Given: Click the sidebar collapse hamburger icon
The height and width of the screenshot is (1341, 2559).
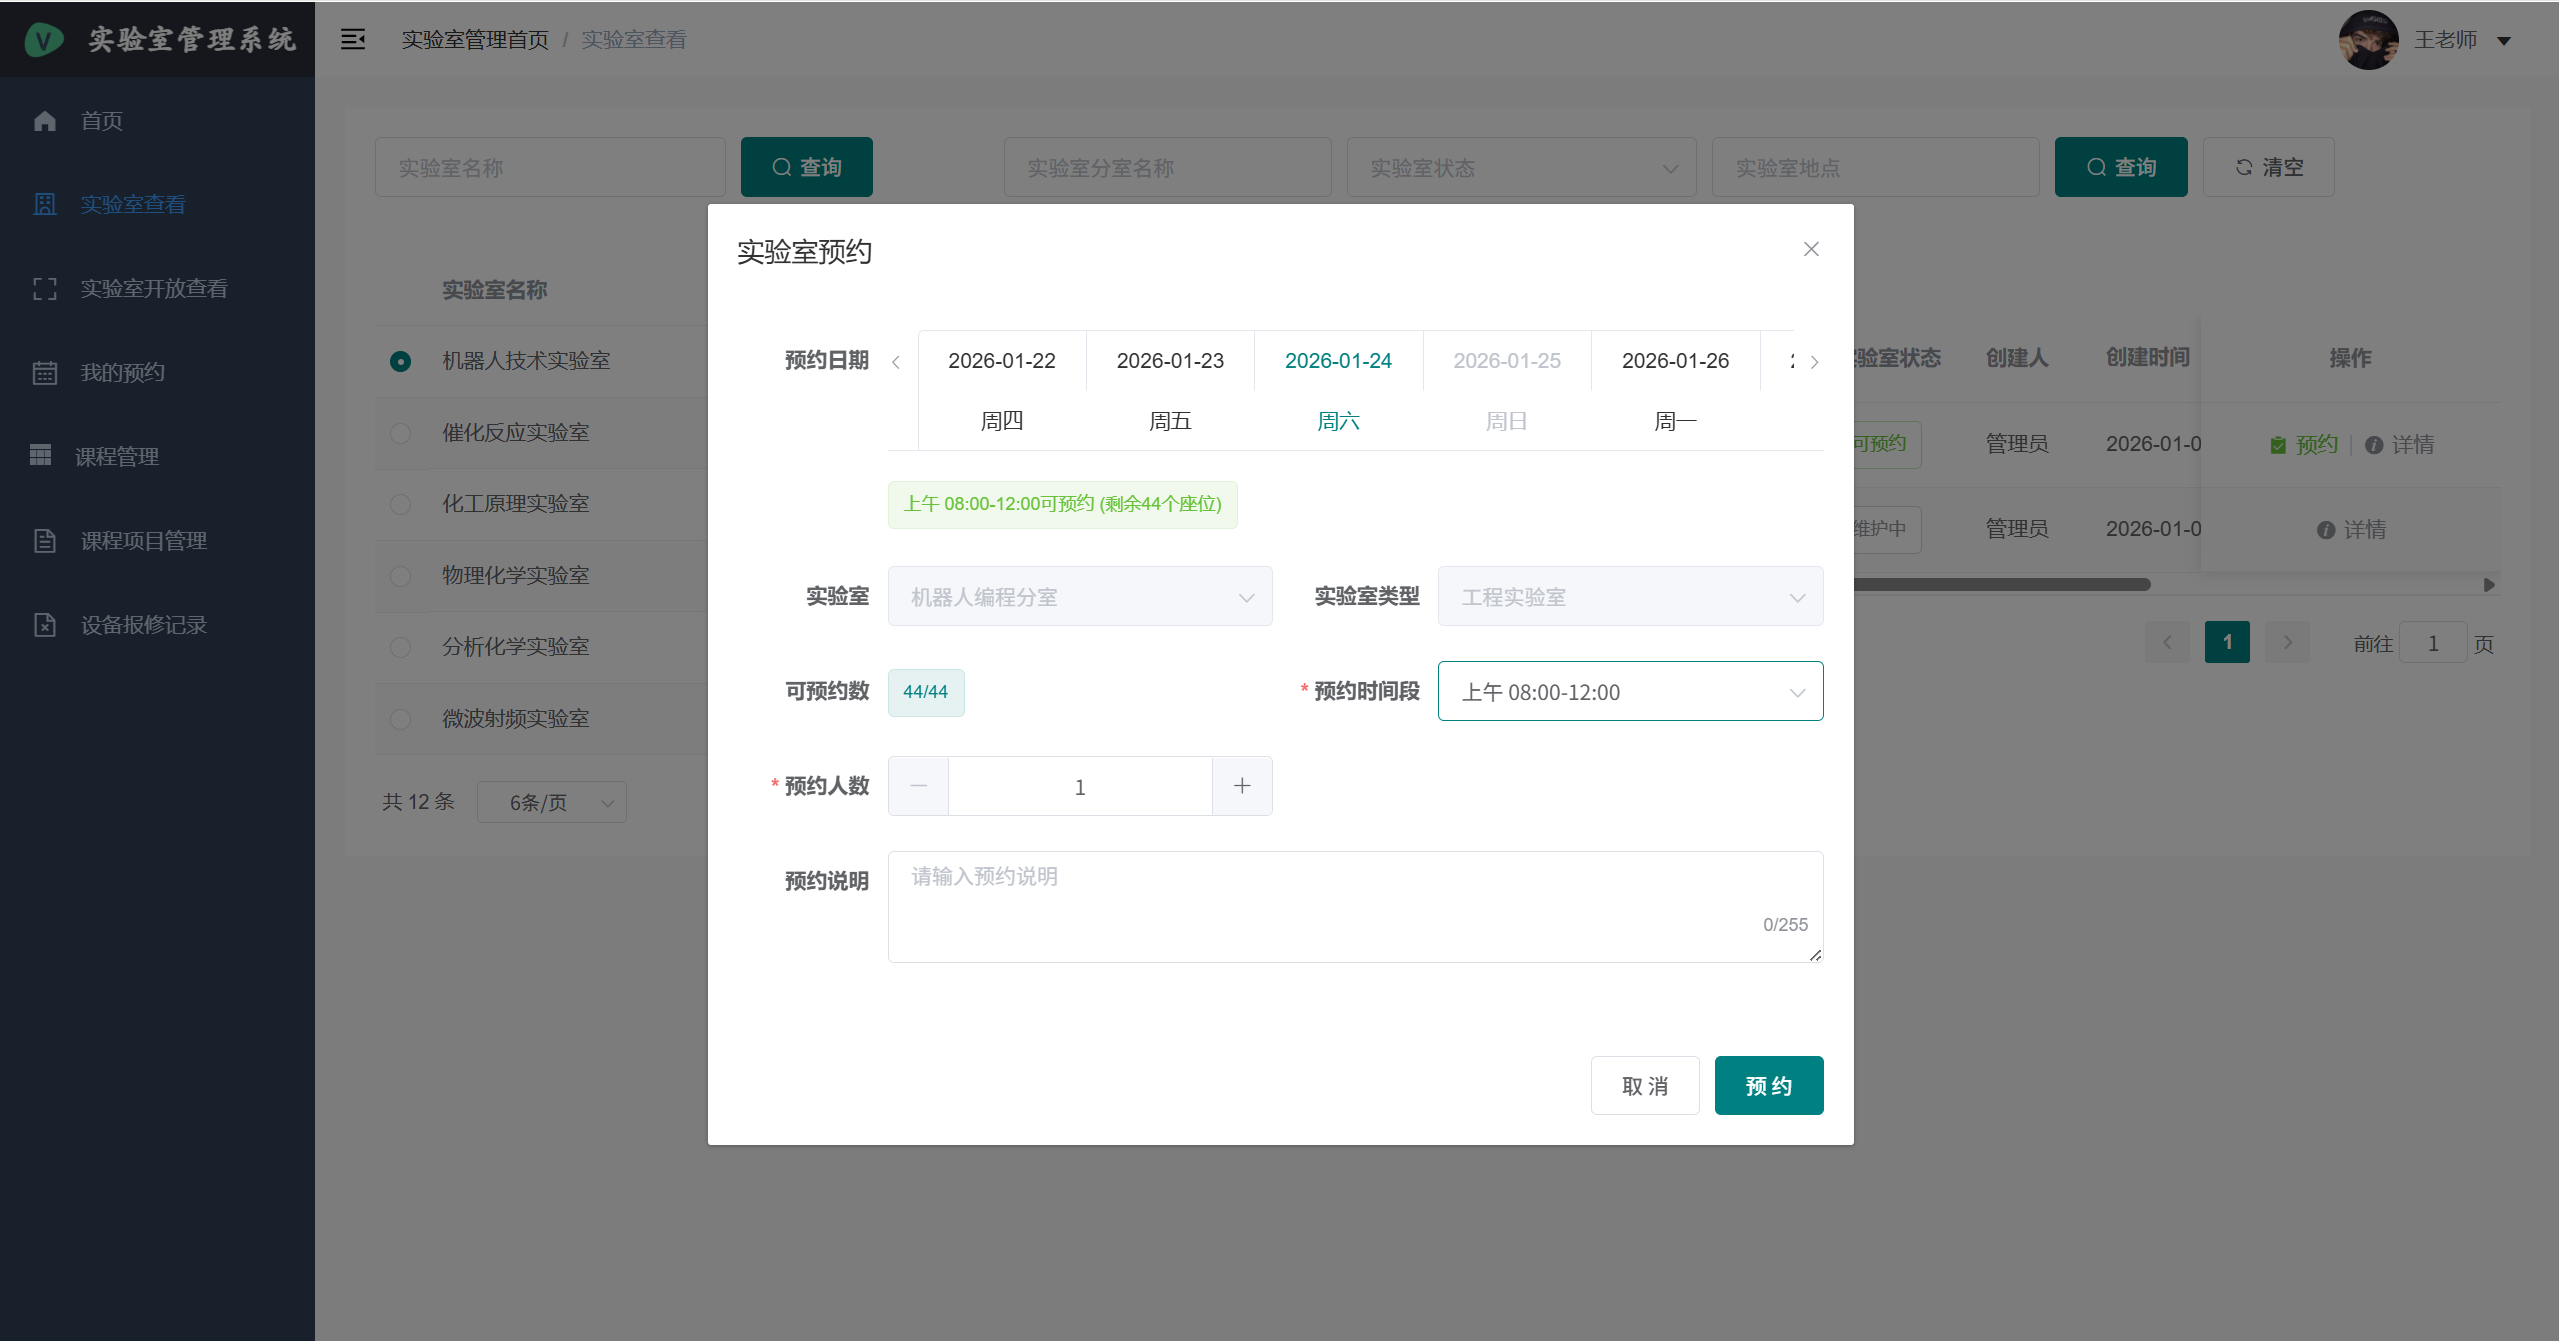Looking at the screenshot, I should 352,39.
